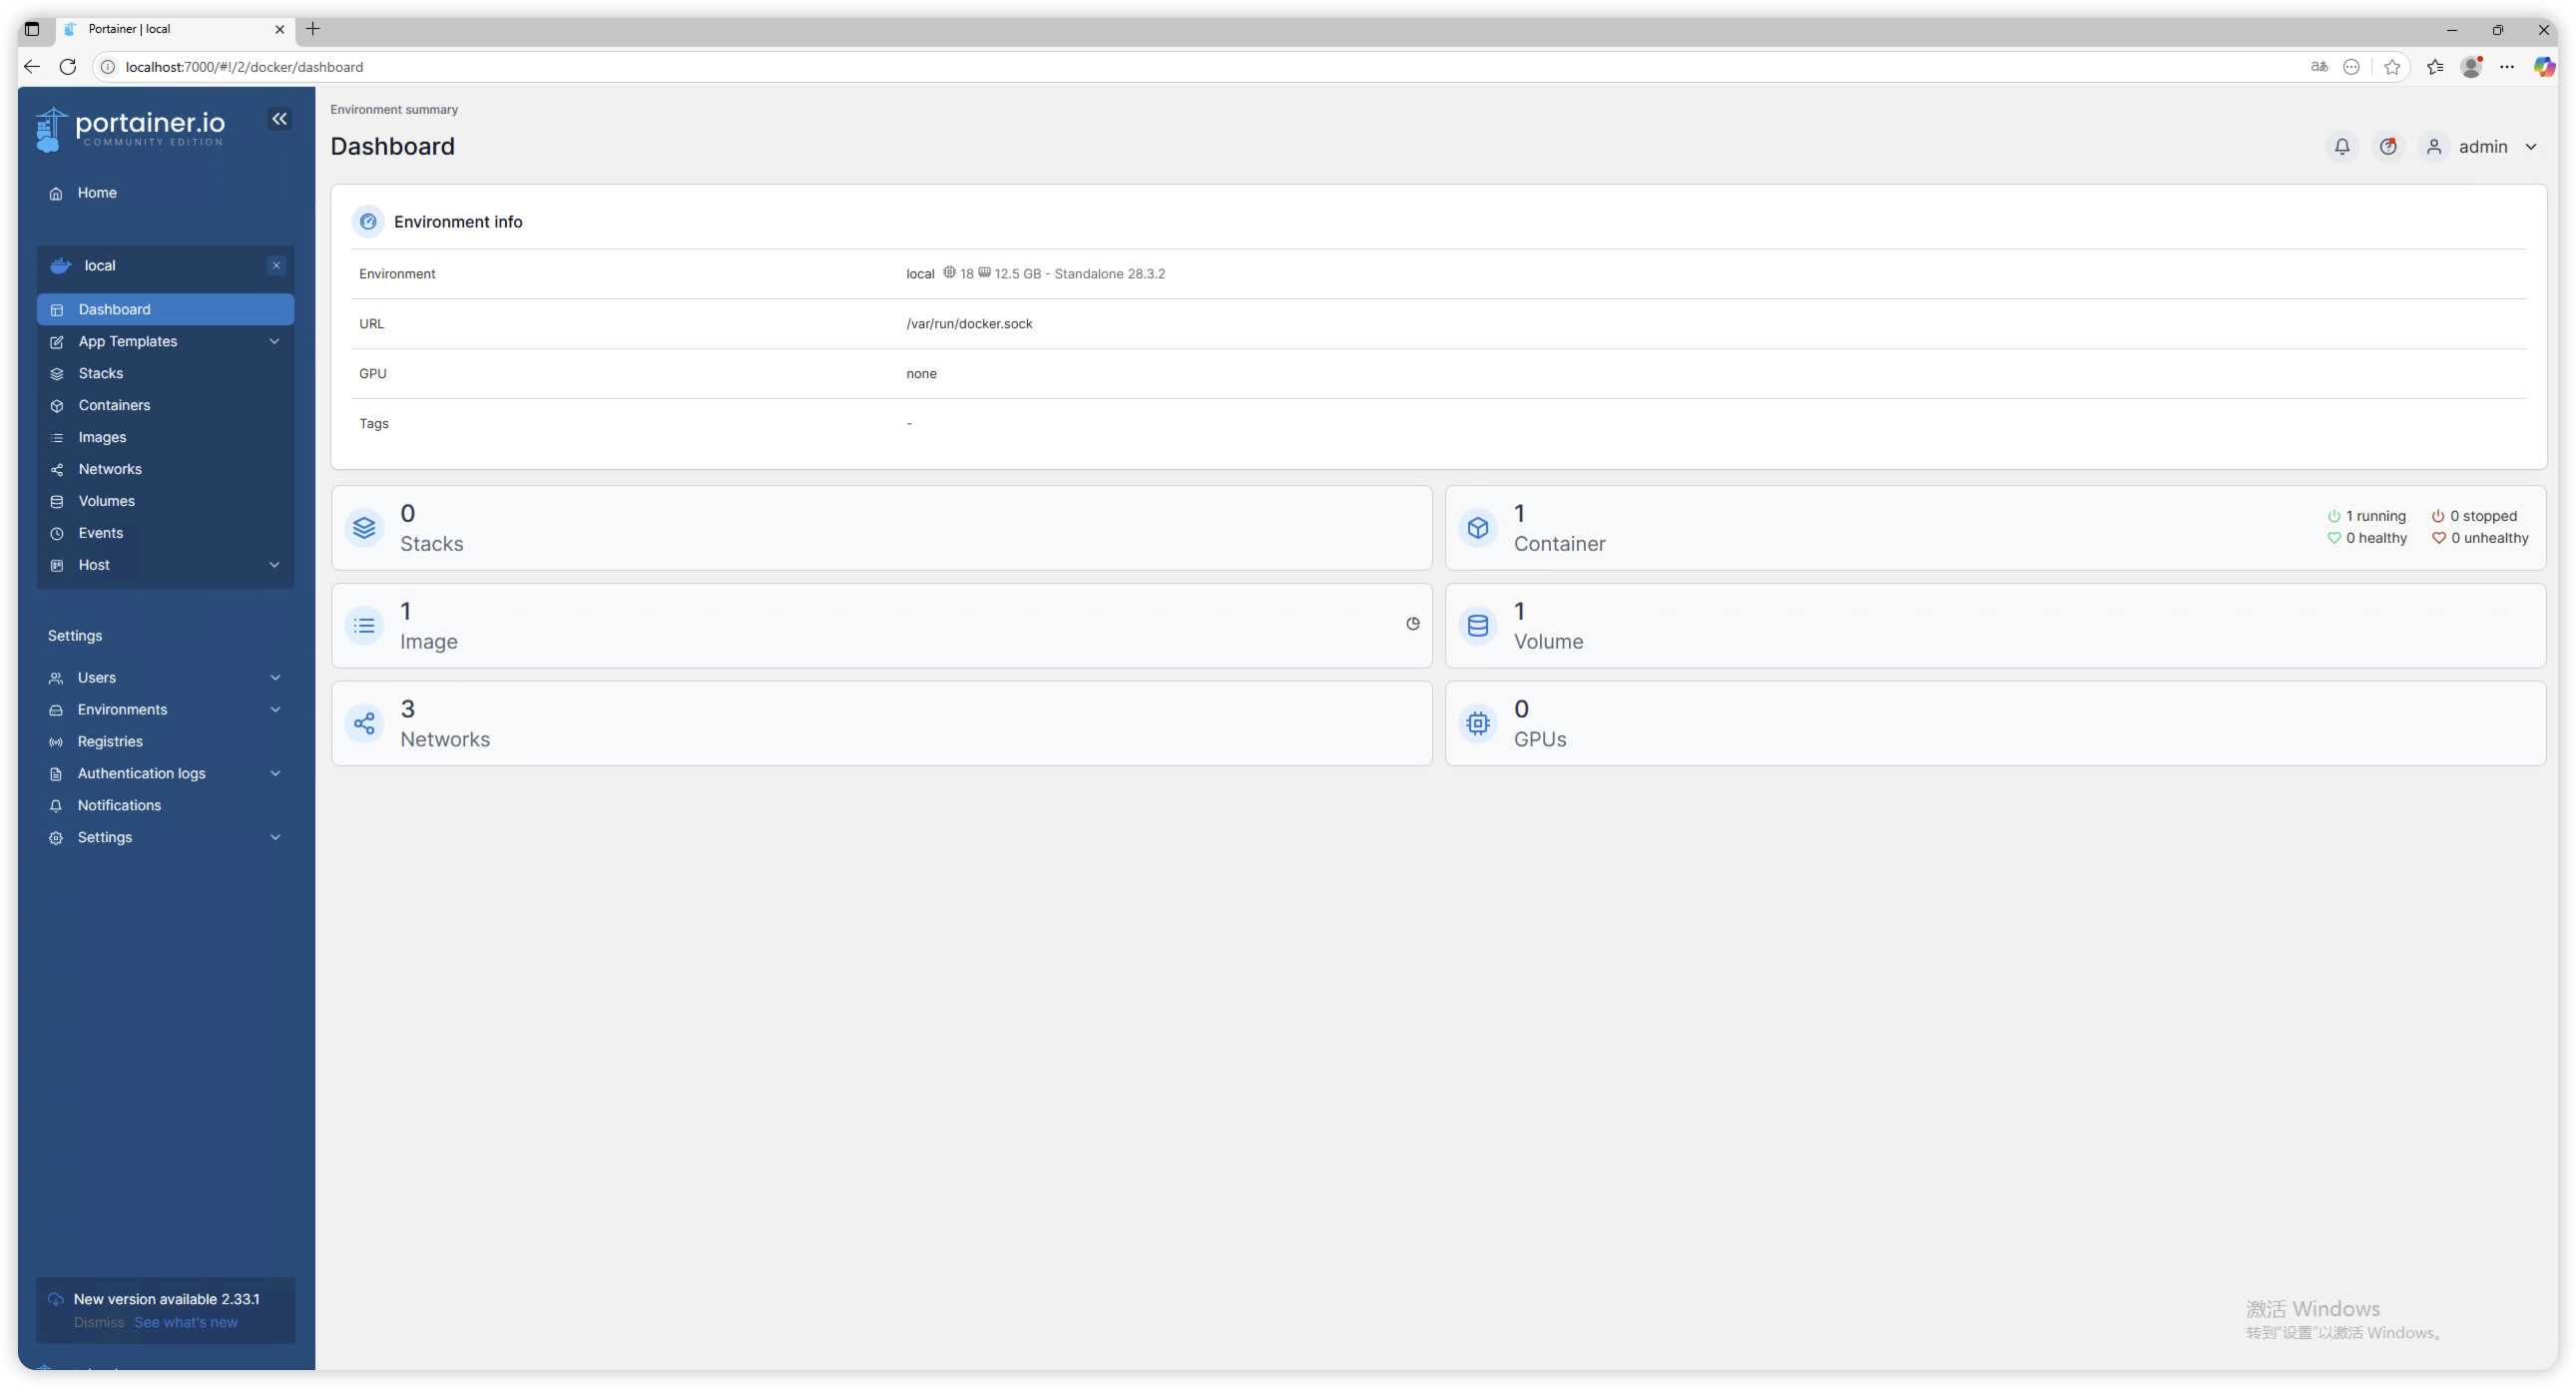
Task: Open the Networks summary card
Action: coord(881,724)
